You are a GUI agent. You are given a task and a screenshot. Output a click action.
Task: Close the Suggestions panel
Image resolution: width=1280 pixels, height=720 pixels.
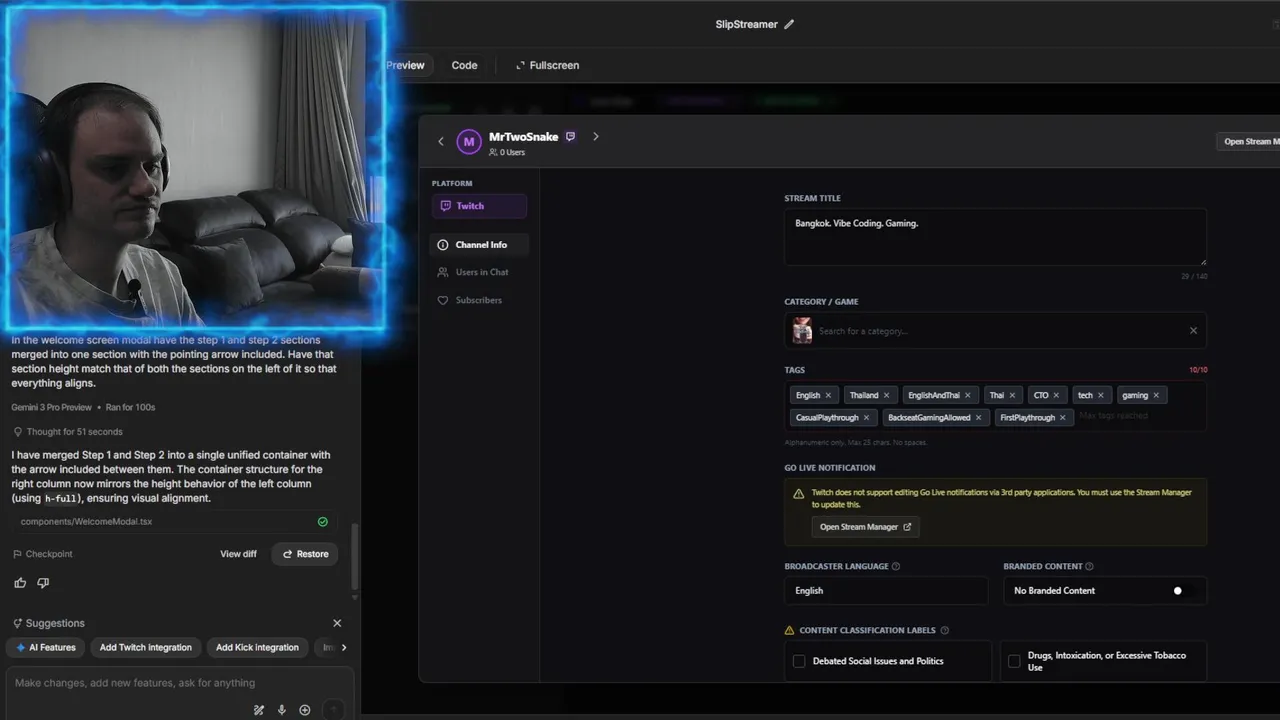pos(337,623)
